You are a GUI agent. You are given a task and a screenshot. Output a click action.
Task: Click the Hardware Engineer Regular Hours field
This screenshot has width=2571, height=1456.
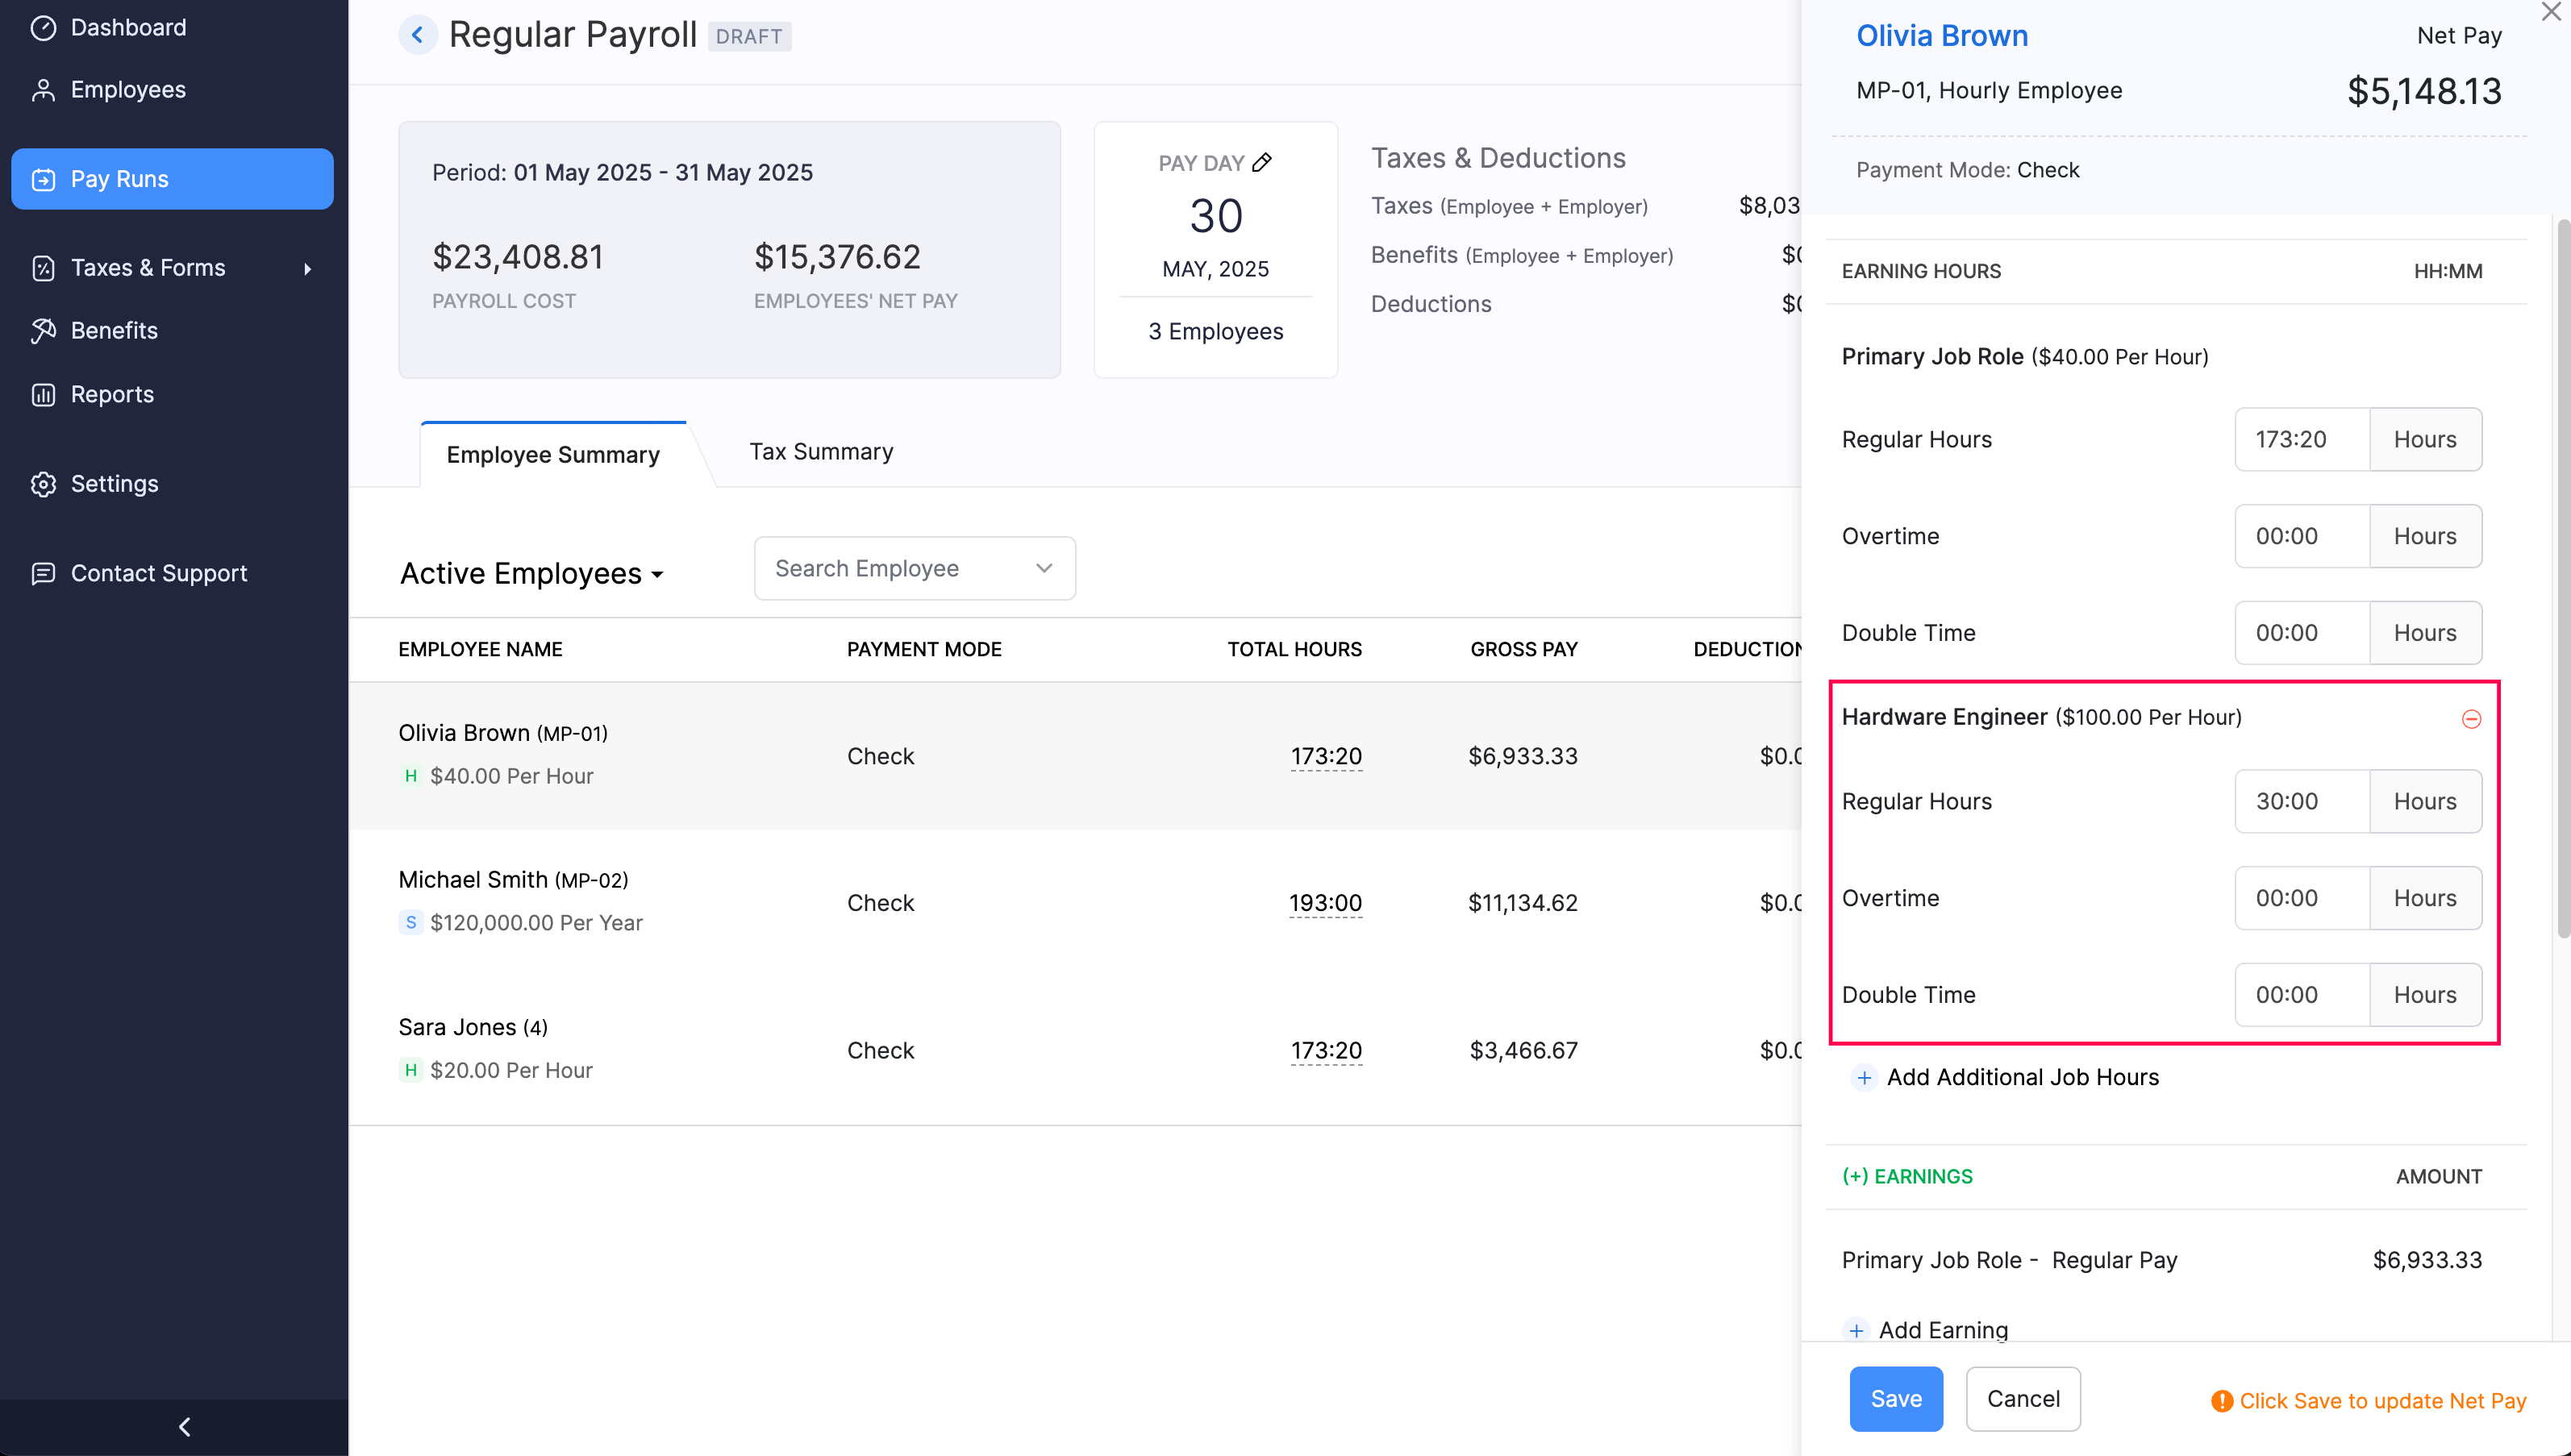[x=2301, y=802]
